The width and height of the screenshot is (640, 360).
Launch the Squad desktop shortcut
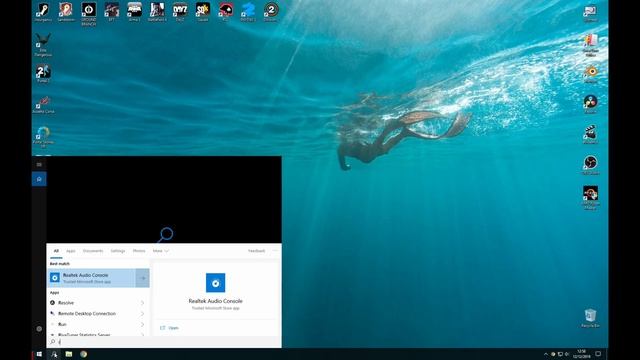pyautogui.click(x=203, y=12)
